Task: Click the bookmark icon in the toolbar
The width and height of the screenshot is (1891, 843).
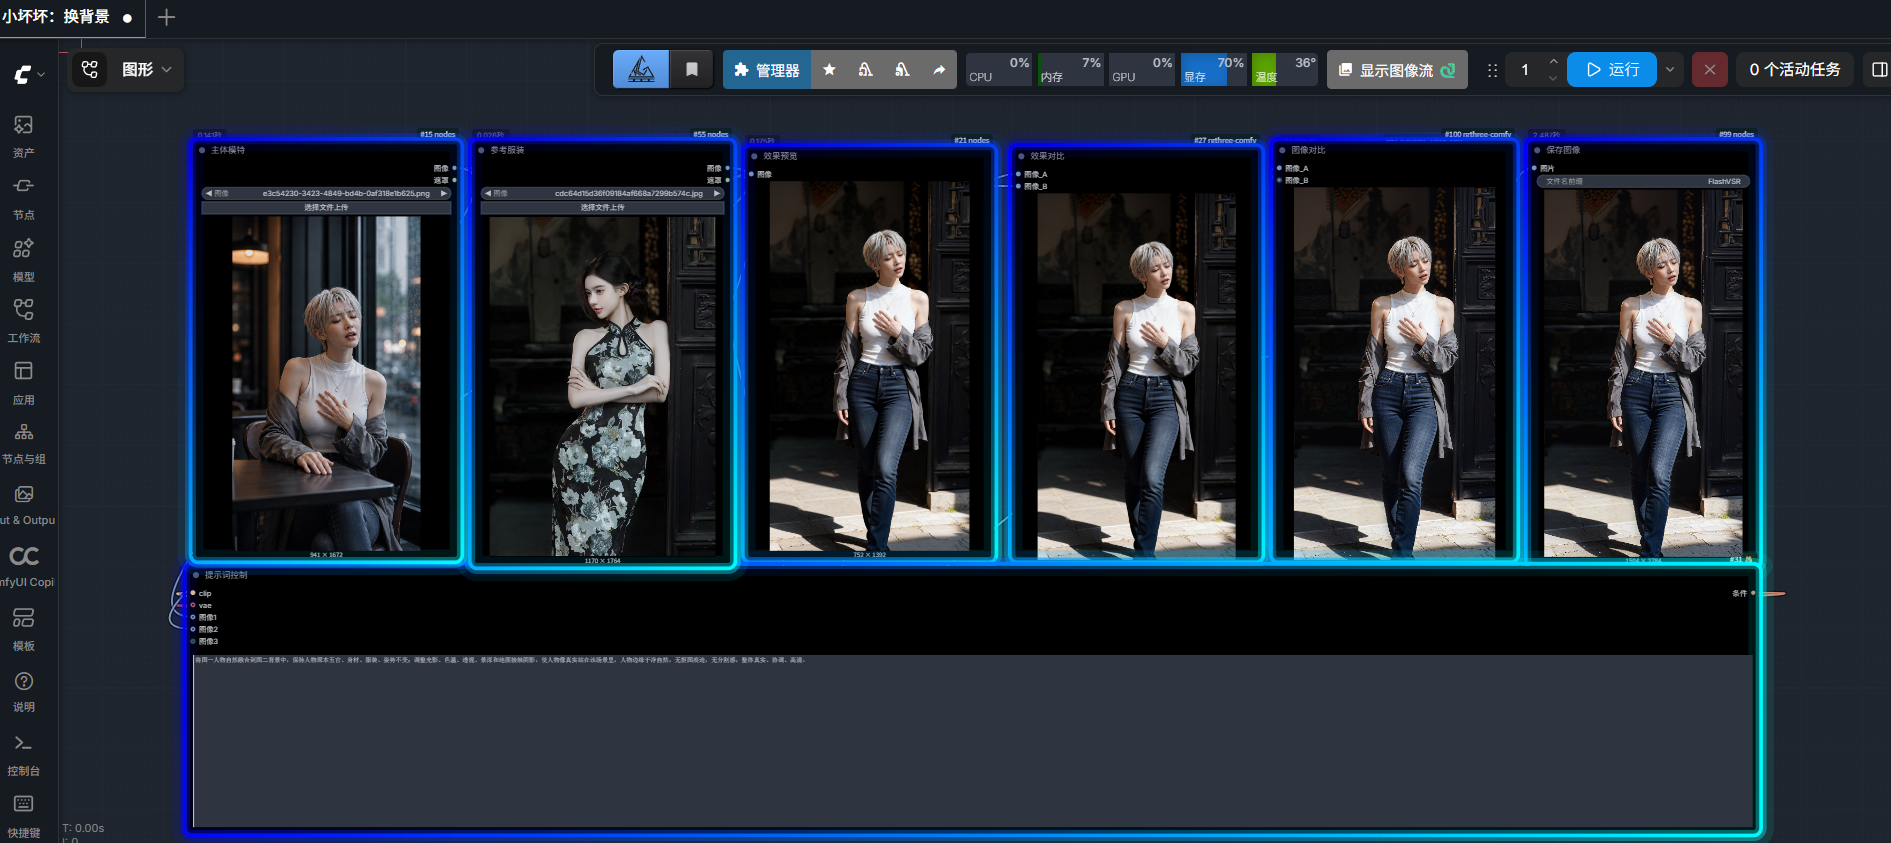Action: tap(691, 69)
